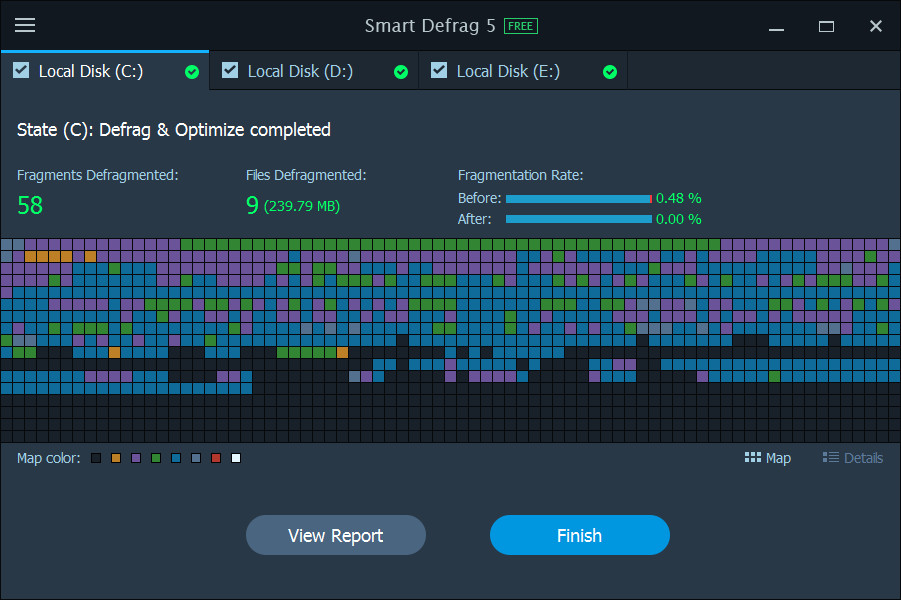Click the orange map color swatch
Image resolution: width=901 pixels, height=600 pixels.
[x=116, y=458]
